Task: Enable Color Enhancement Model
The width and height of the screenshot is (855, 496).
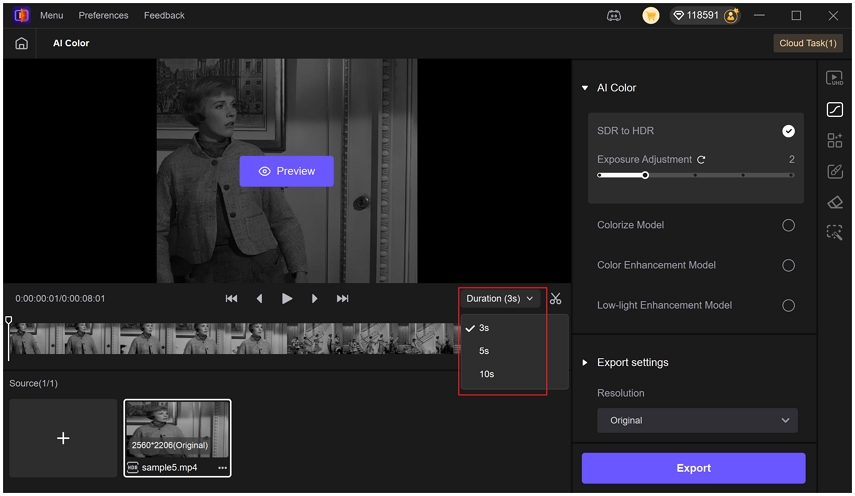Action: tap(788, 265)
